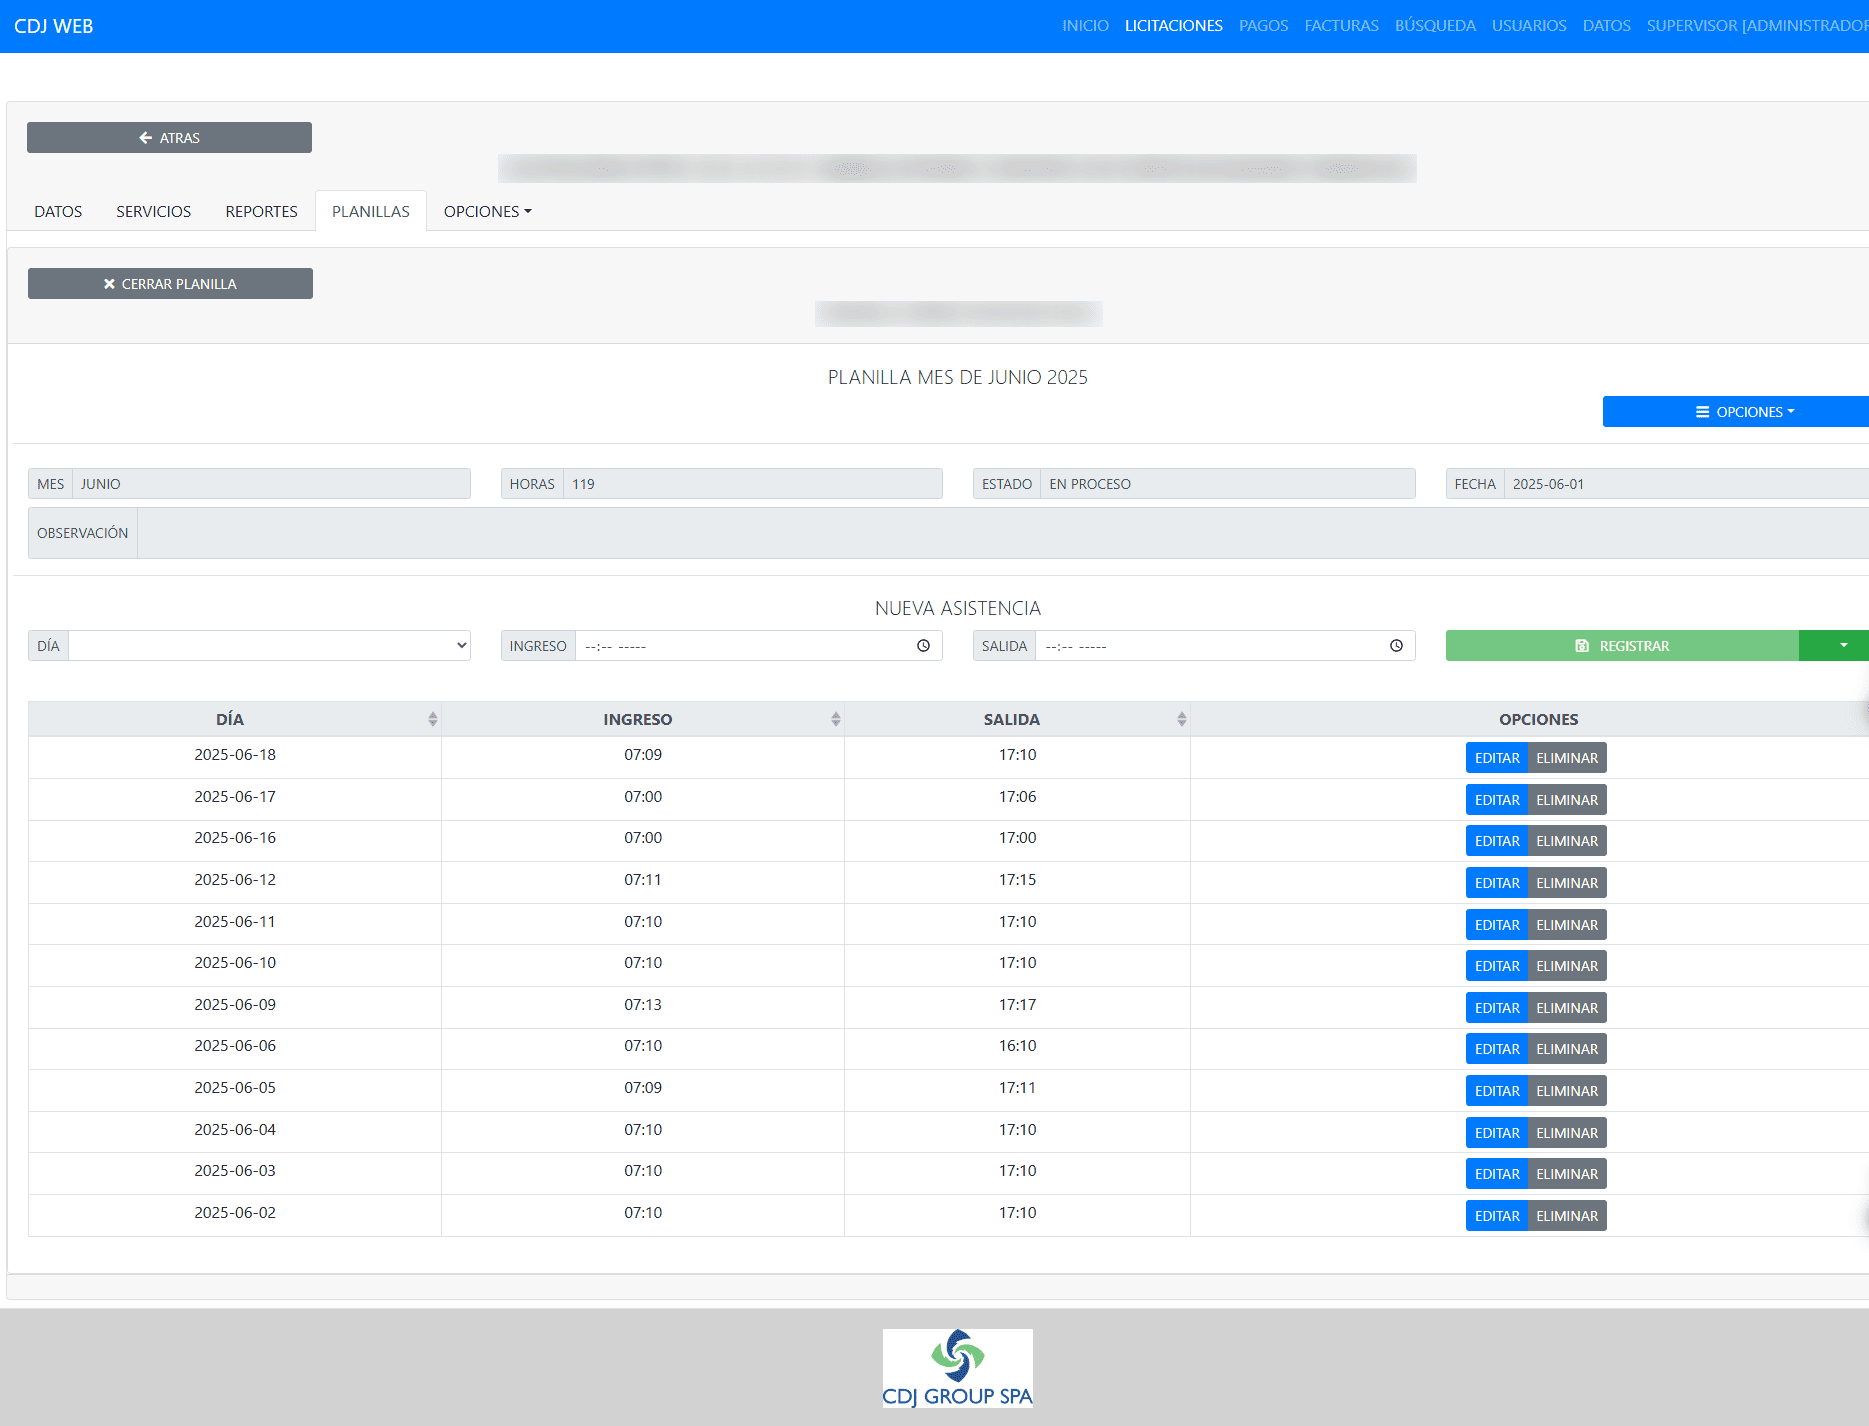Image resolution: width=1869 pixels, height=1426 pixels.
Task: Expand the blue OPCIONES dropdown button
Action: [x=1744, y=412]
